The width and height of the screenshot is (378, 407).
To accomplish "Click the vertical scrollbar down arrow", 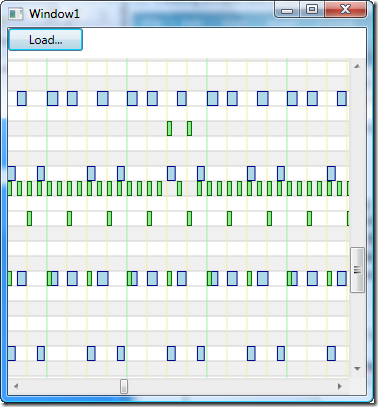I will tap(357, 369).
